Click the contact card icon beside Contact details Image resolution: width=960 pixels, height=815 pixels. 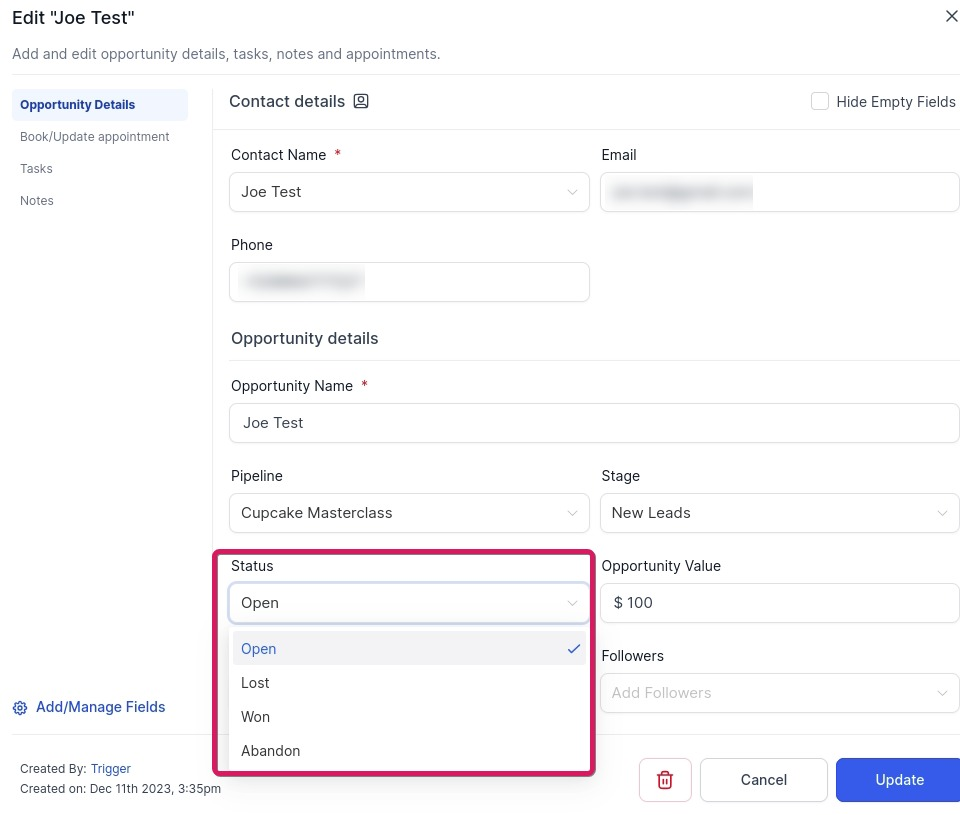pyautogui.click(x=361, y=101)
